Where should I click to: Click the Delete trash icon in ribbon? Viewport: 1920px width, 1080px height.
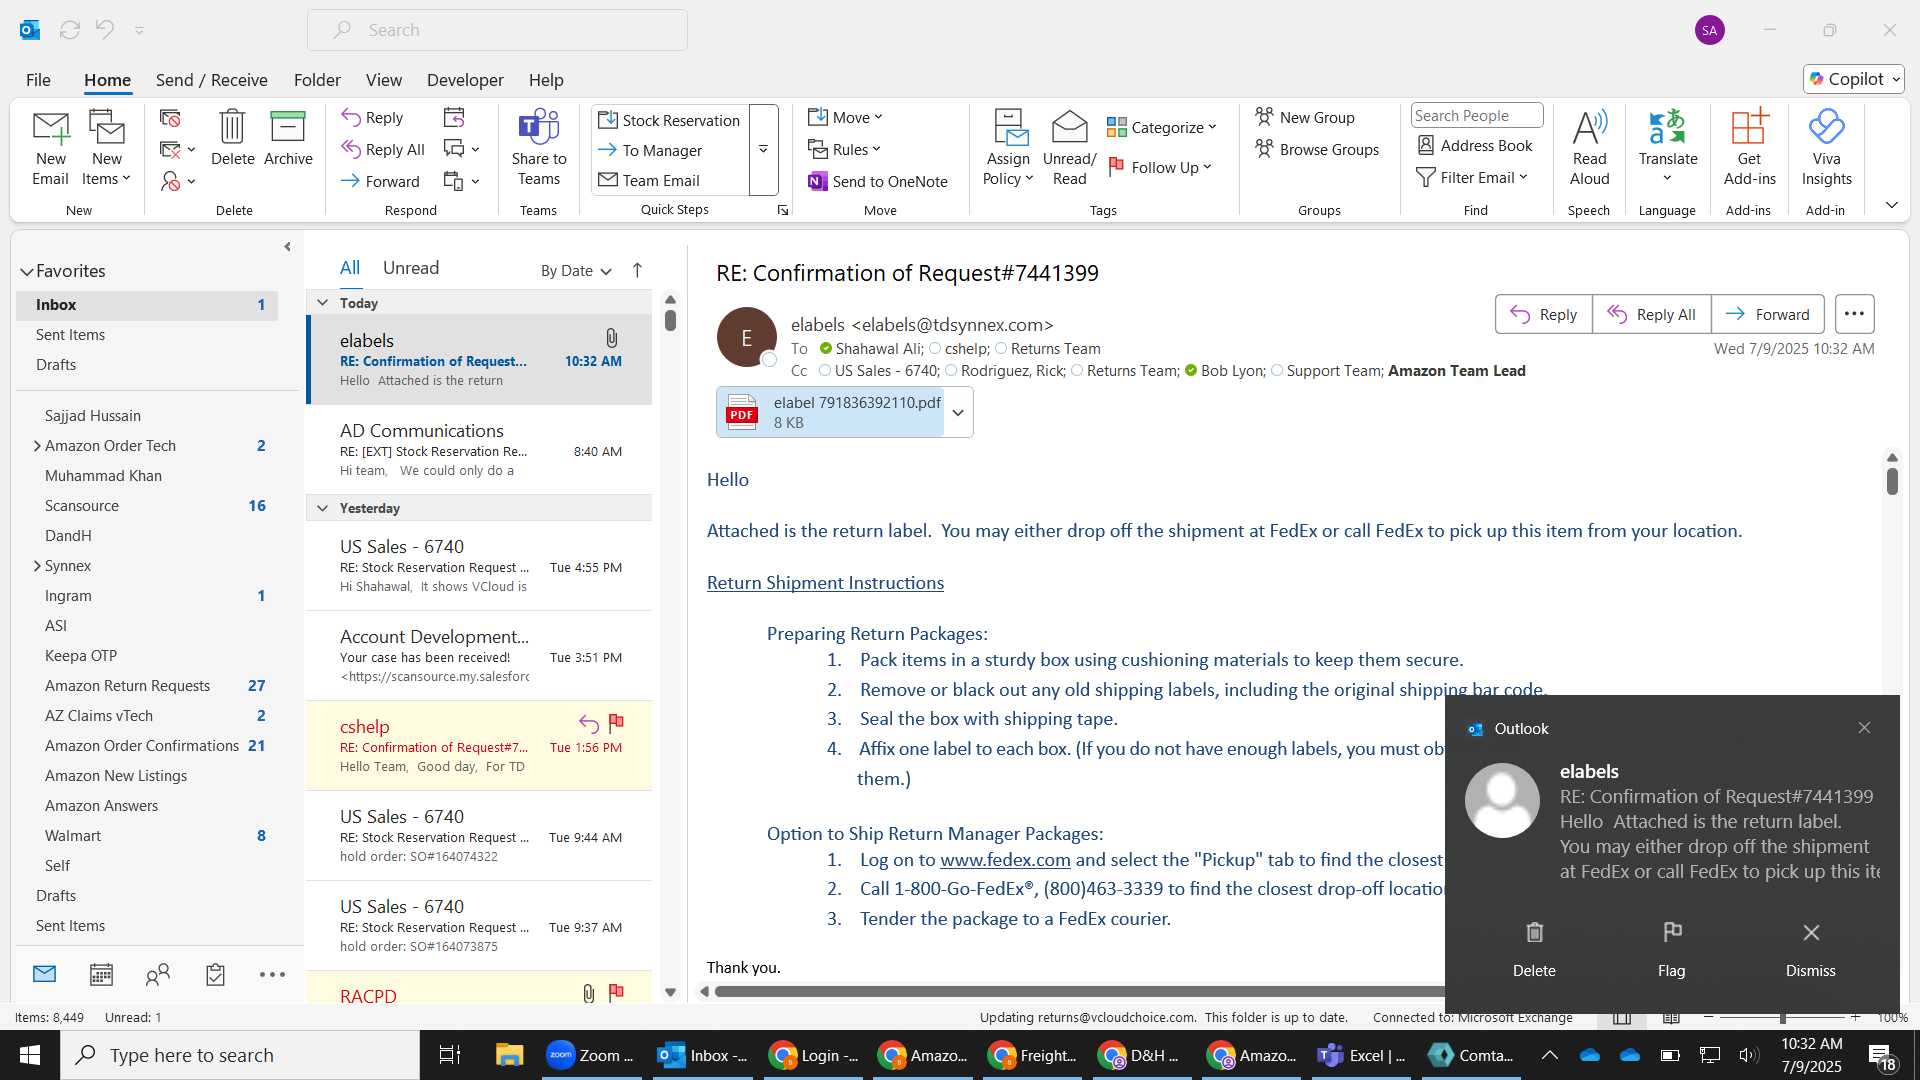click(232, 138)
